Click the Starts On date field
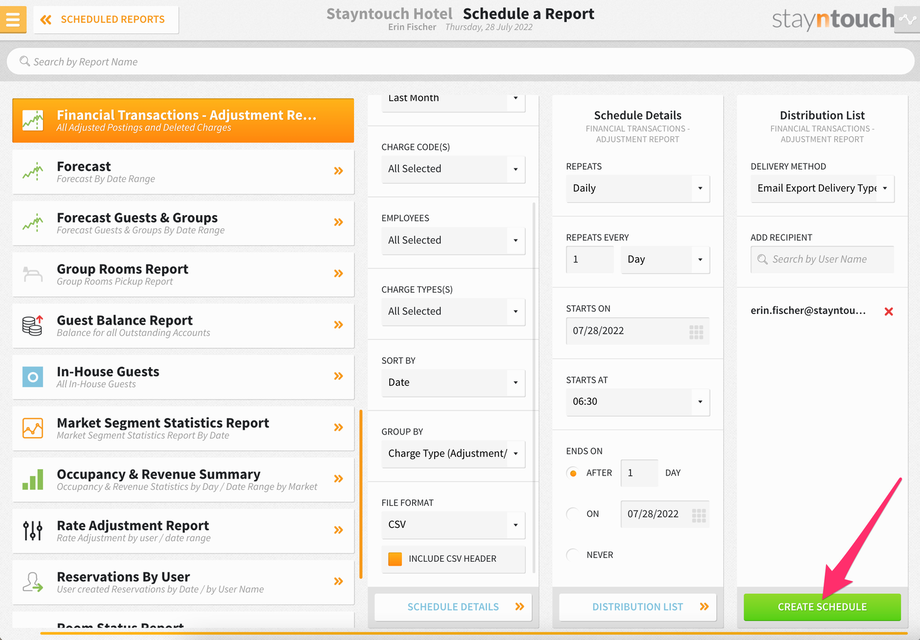The width and height of the screenshot is (920, 640). pos(638,331)
